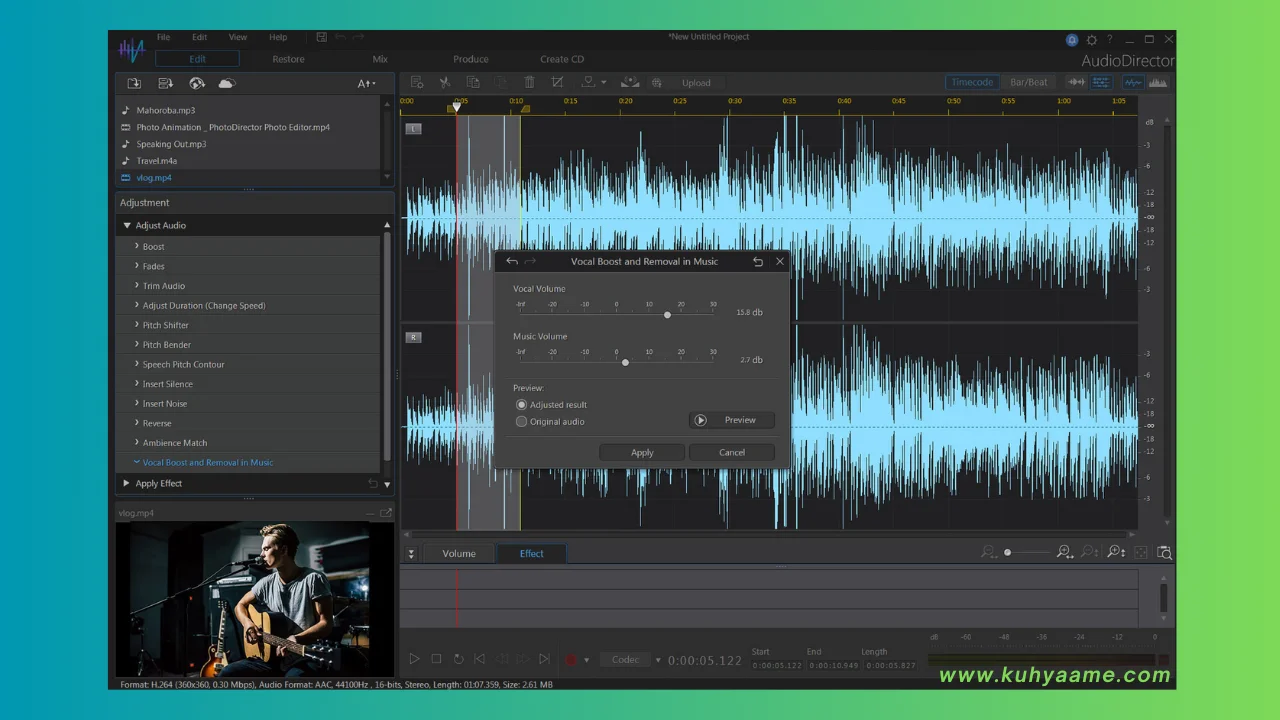Undock the vlog.mp4 preview window

[x=386, y=513]
